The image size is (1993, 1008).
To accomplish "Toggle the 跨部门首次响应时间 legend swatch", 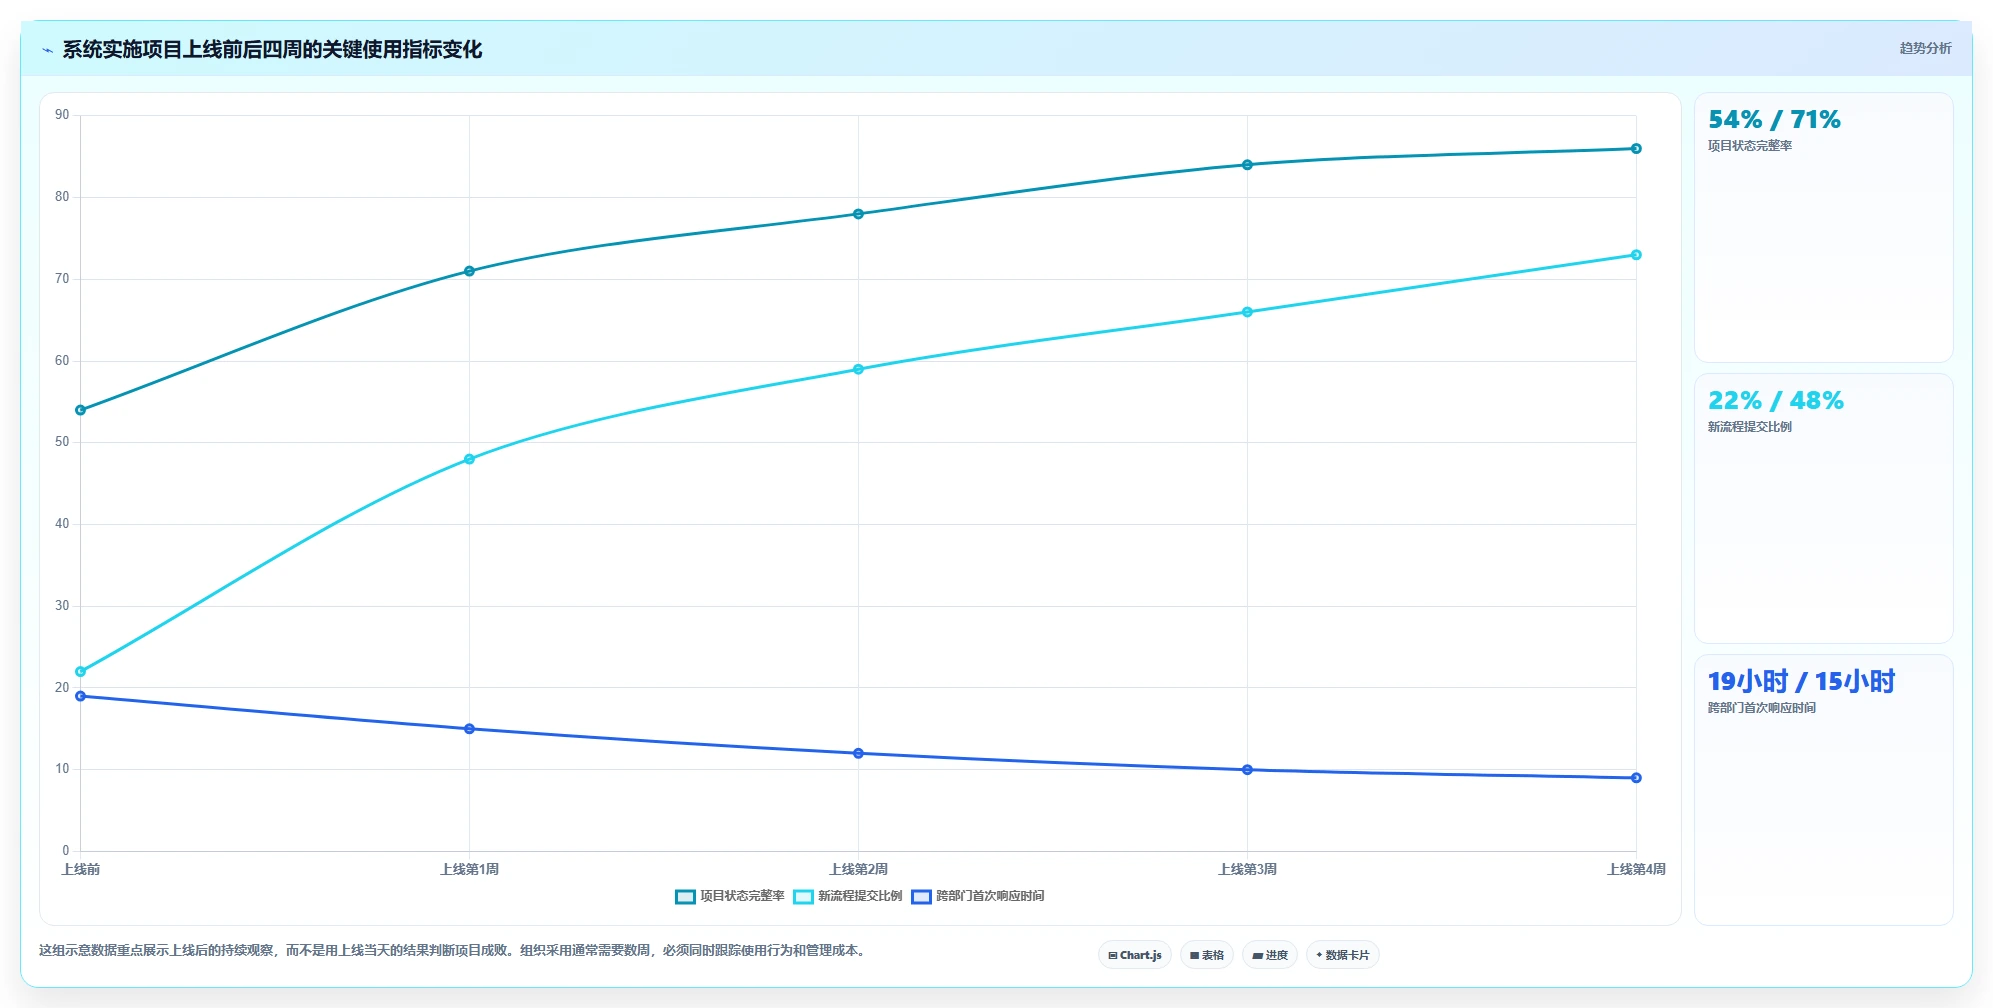I will pos(921,897).
